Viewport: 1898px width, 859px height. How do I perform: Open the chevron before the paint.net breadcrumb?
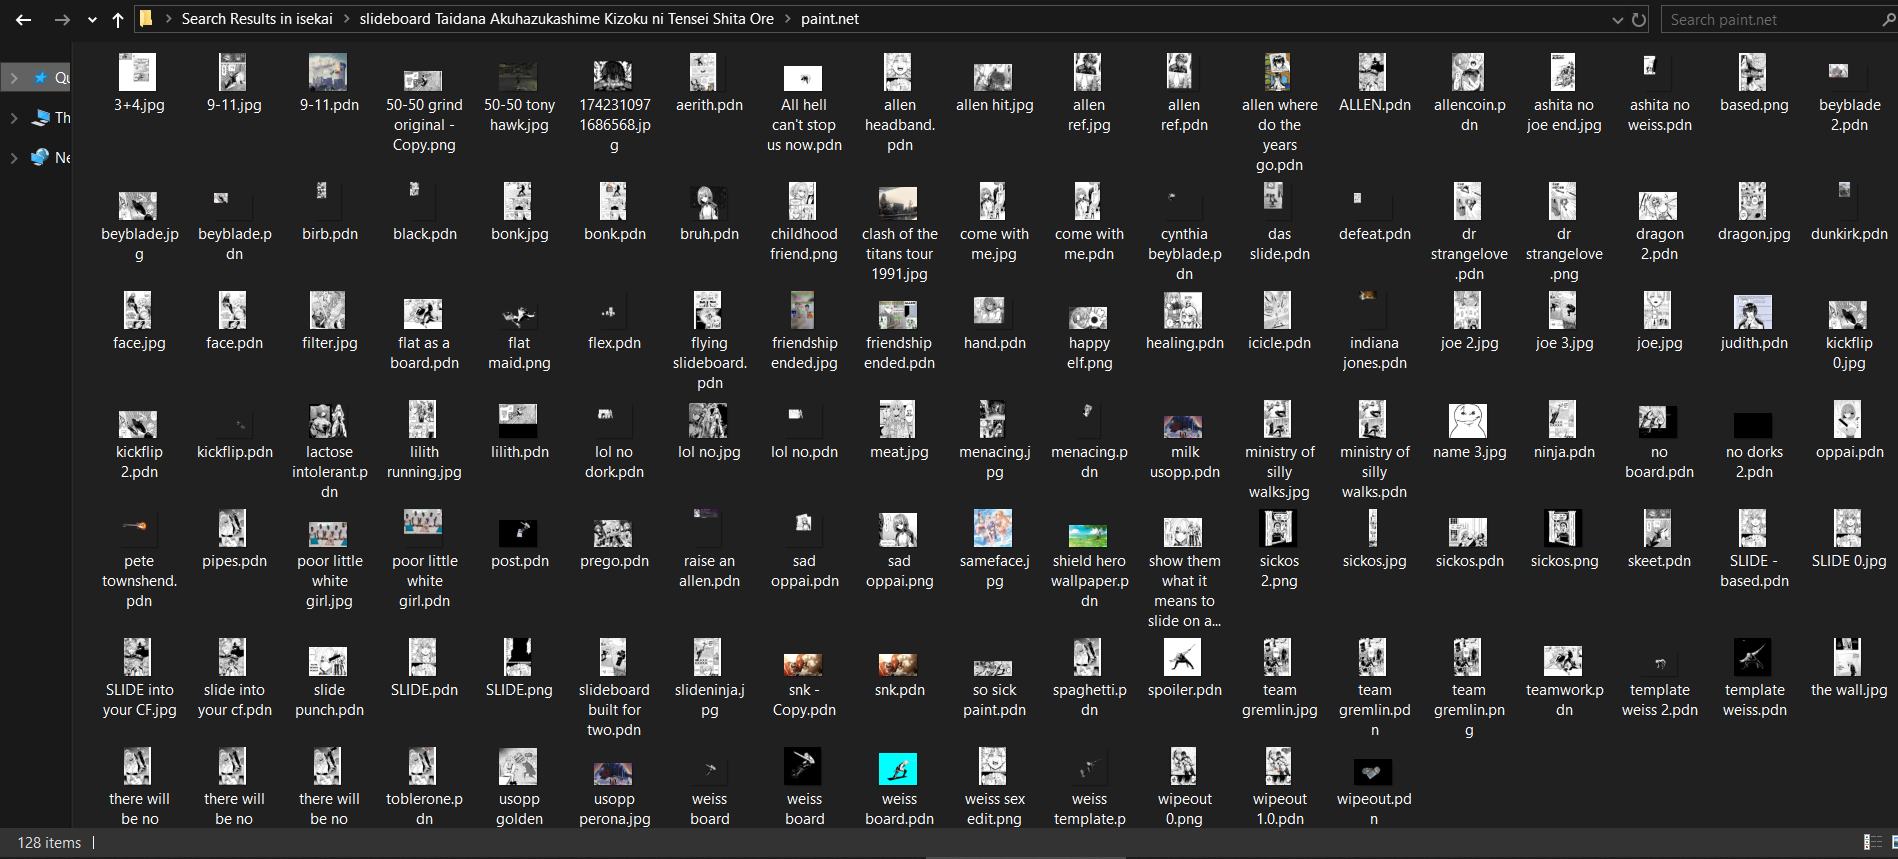point(788,19)
